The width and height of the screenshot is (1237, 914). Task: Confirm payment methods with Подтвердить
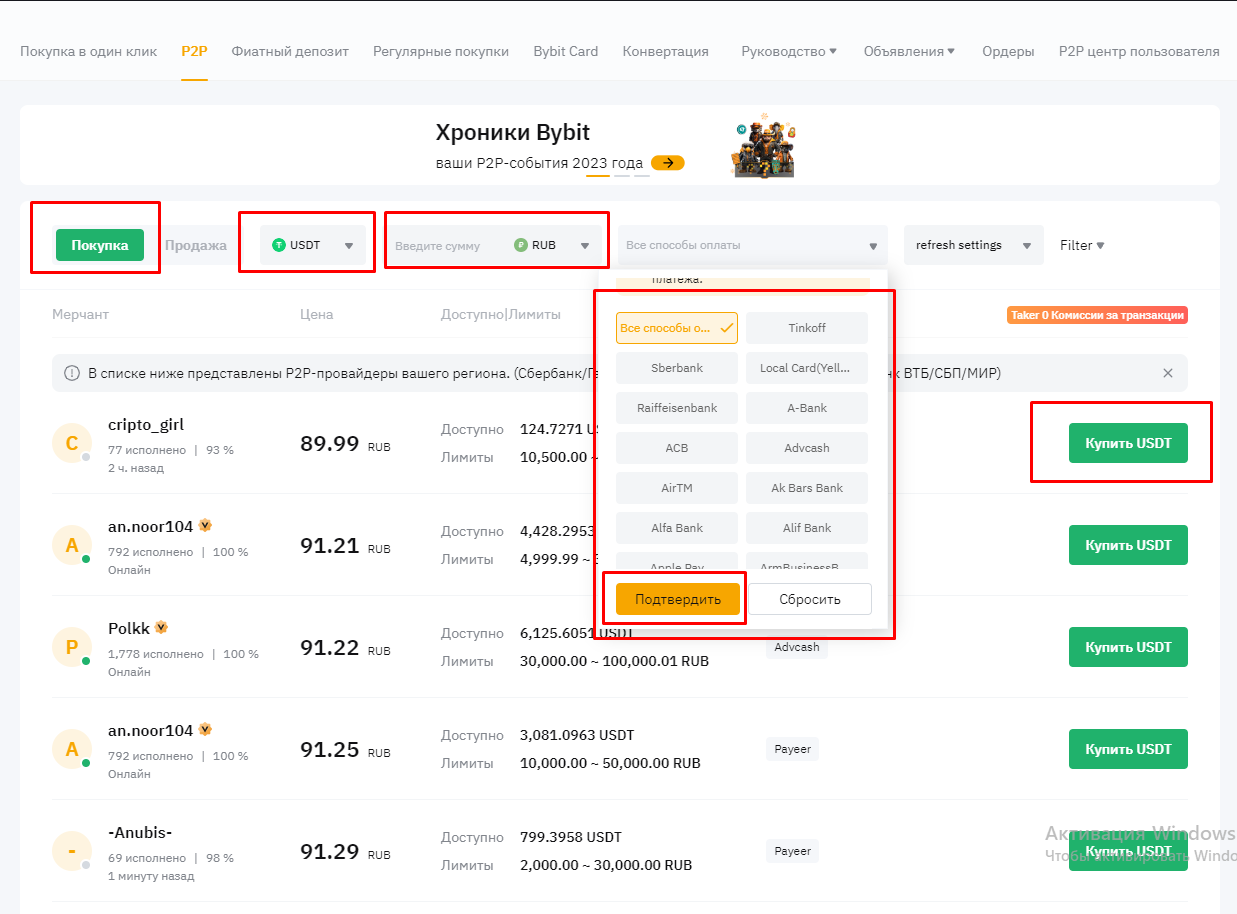(x=677, y=599)
